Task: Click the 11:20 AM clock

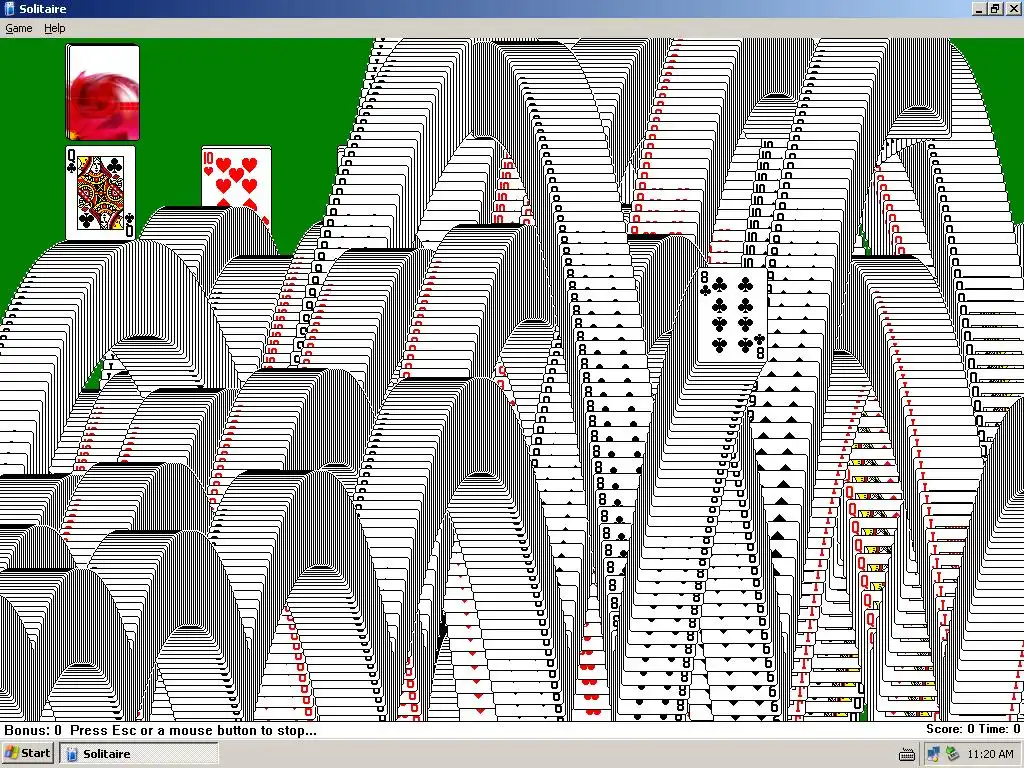Action: [x=990, y=754]
